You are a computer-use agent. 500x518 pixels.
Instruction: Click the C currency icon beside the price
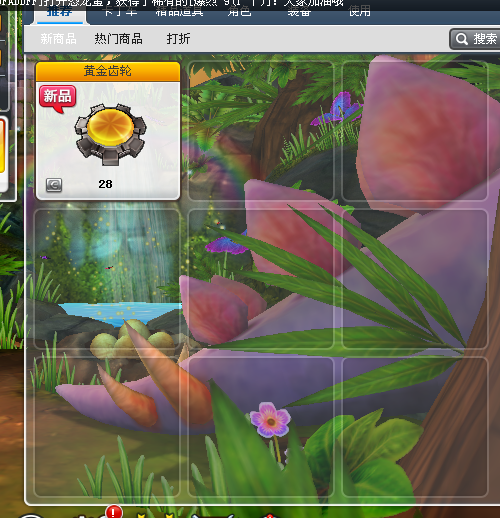pos(54,185)
